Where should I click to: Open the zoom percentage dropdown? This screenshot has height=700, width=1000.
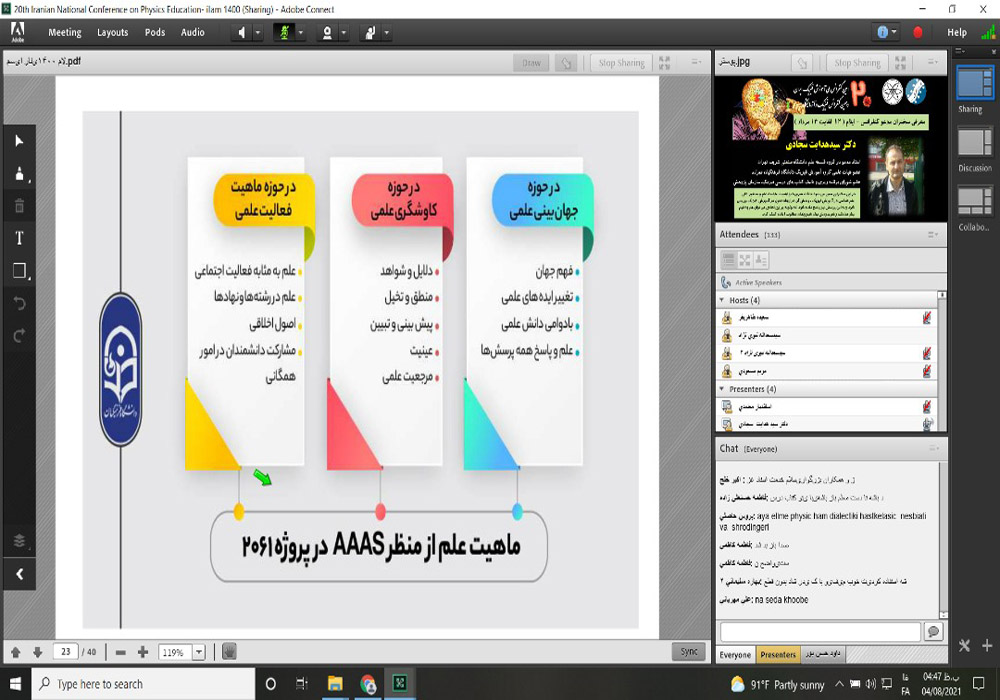click(x=198, y=652)
